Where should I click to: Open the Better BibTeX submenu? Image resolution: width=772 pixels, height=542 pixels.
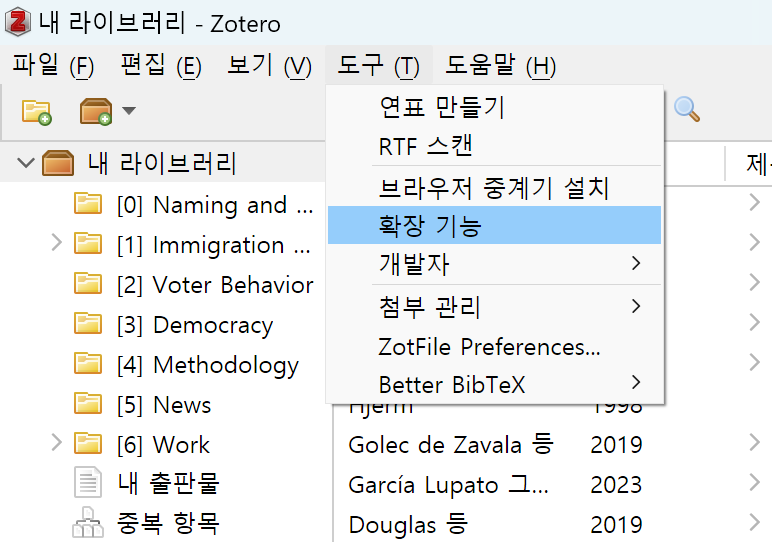(494, 384)
